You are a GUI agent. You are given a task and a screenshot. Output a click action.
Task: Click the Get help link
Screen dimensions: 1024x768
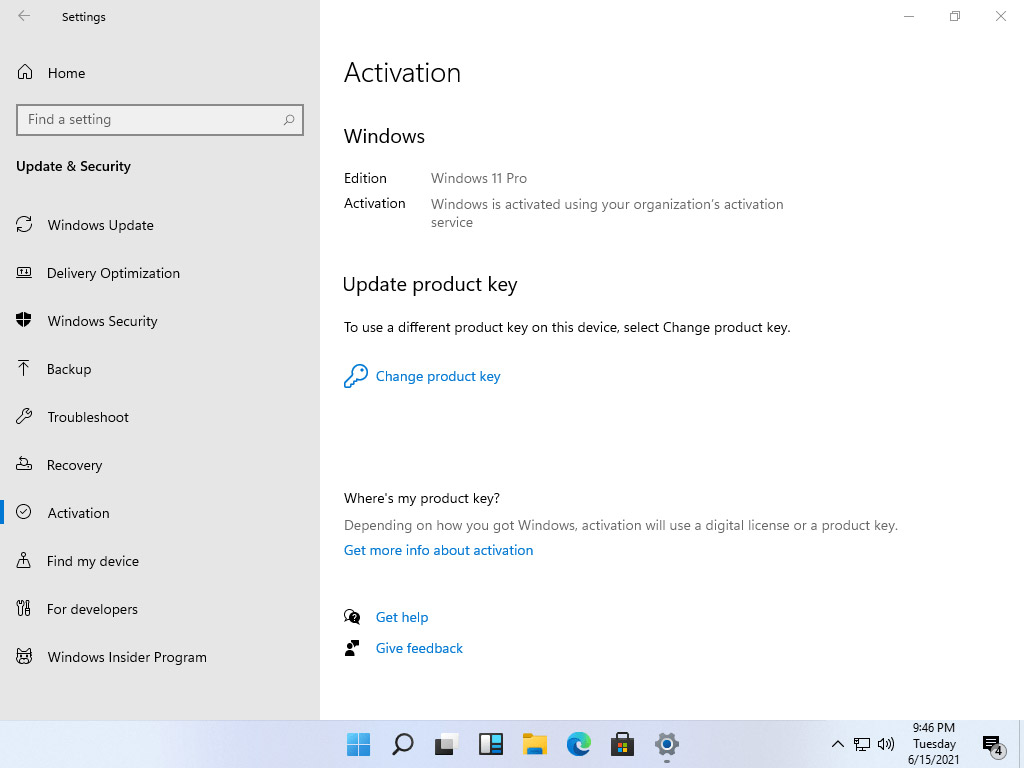(402, 617)
